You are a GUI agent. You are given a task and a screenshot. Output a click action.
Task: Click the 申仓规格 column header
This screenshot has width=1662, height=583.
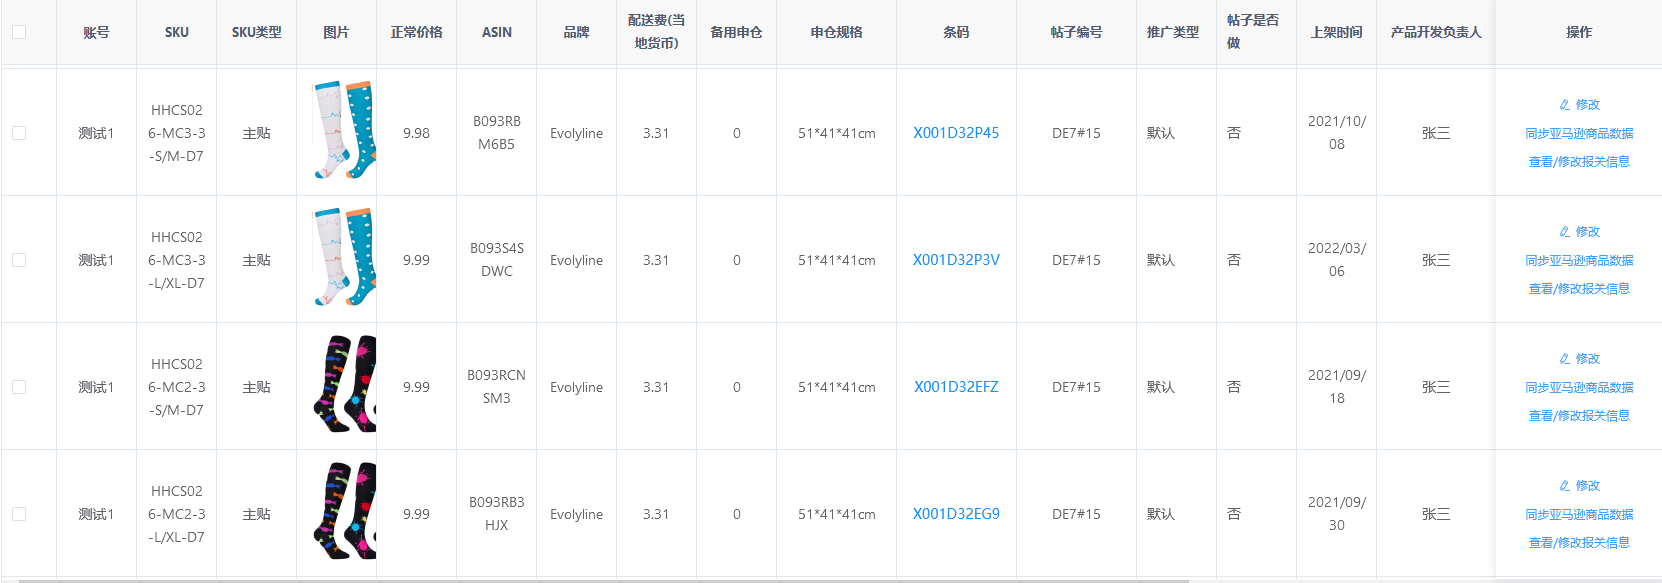point(836,33)
